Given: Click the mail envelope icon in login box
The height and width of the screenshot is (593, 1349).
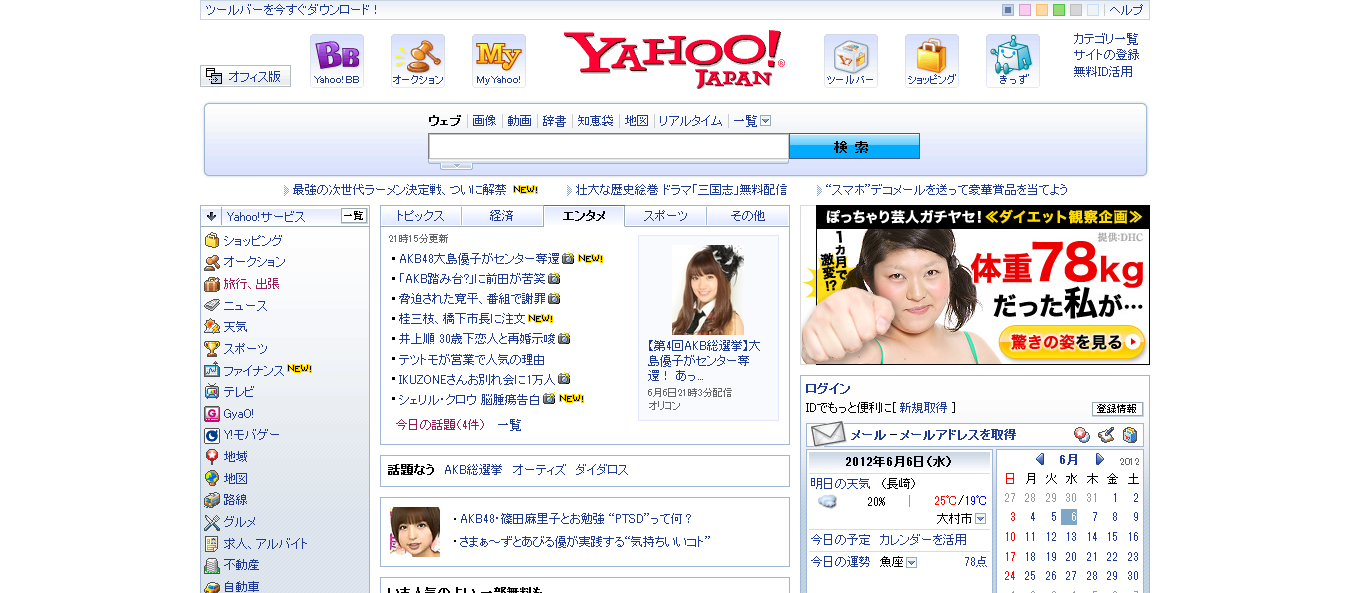Looking at the screenshot, I should [x=828, y=434].
